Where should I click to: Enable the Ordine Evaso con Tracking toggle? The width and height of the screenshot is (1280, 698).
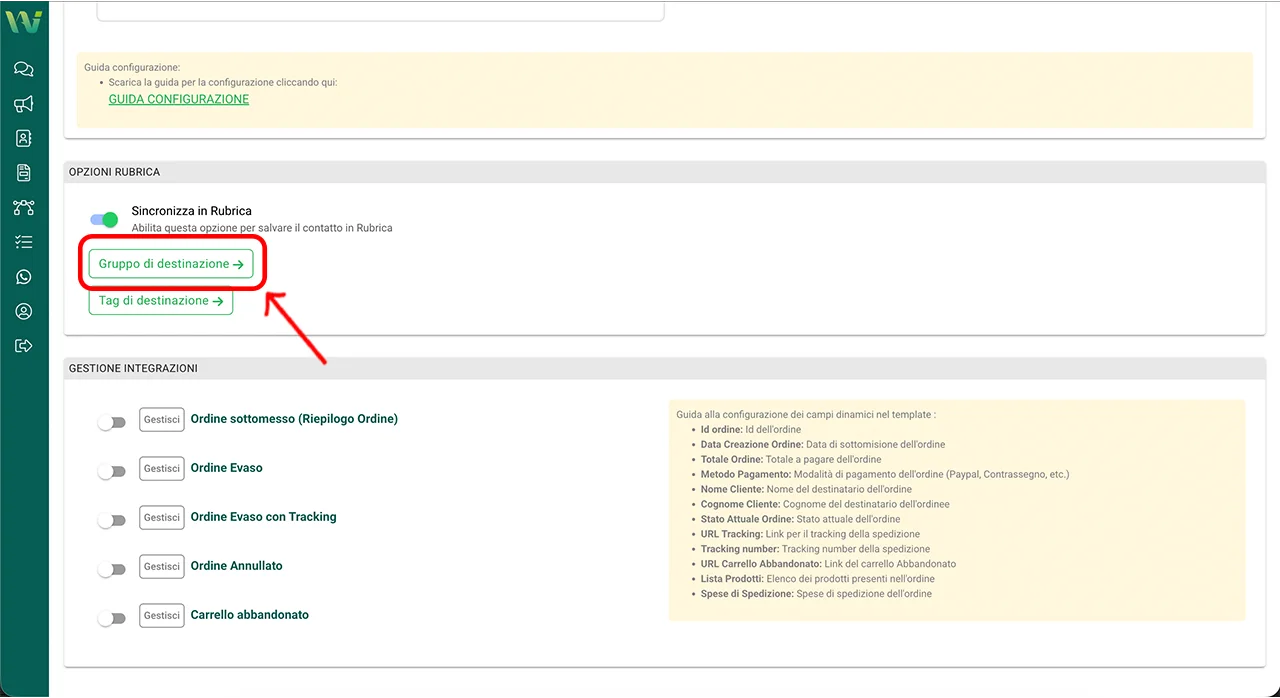(x=111, y=521)
